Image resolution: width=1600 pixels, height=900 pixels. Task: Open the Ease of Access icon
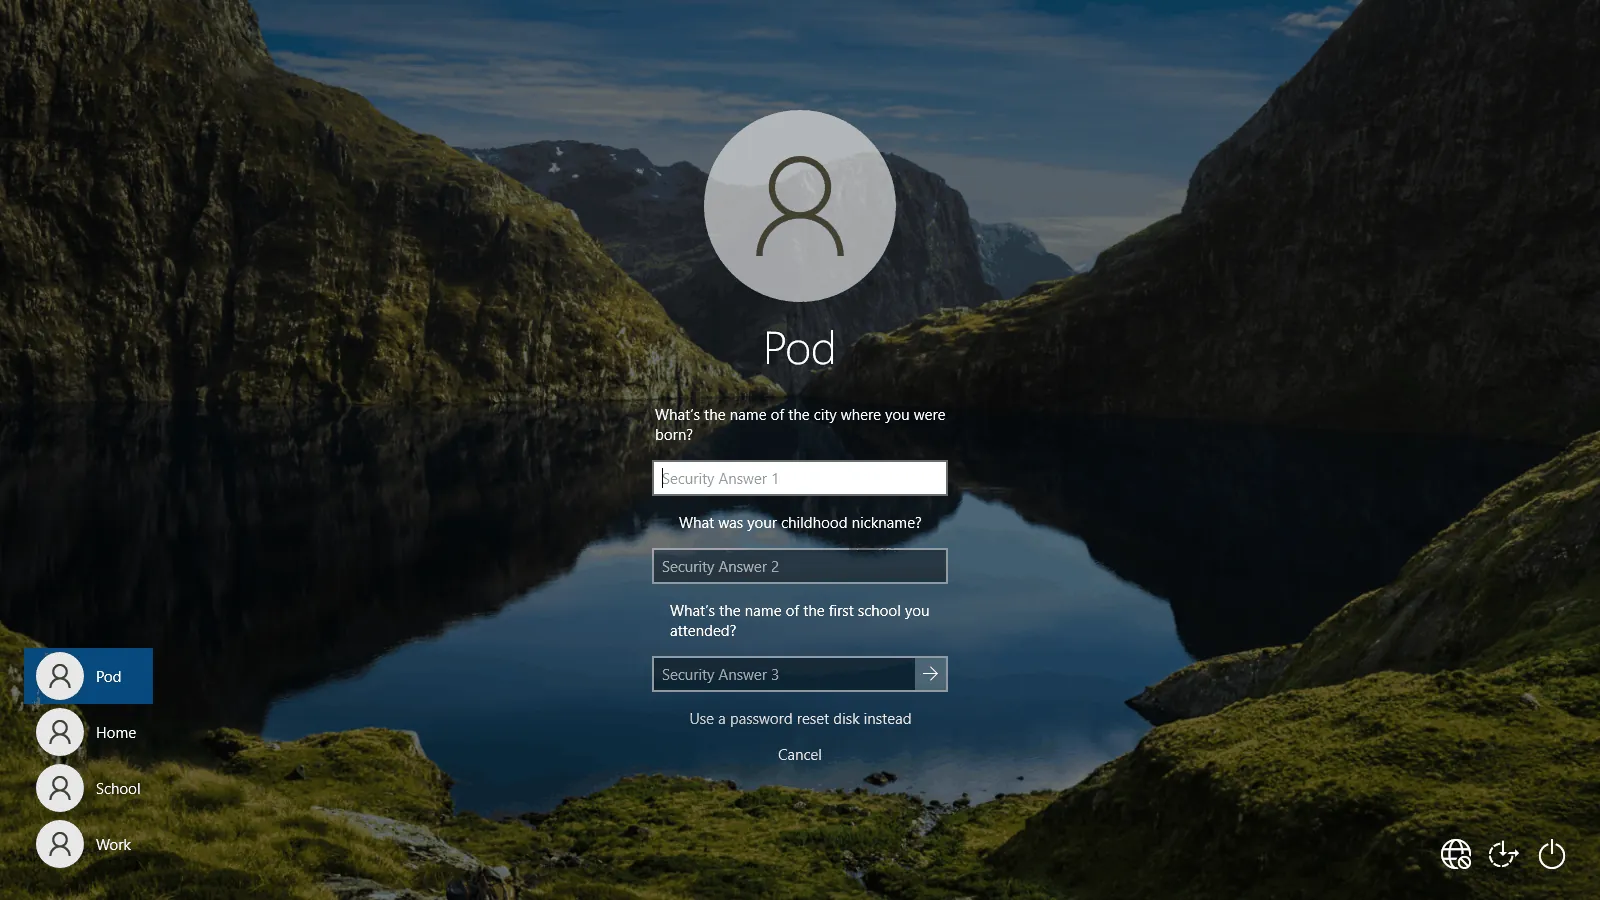click(1503, 854)
